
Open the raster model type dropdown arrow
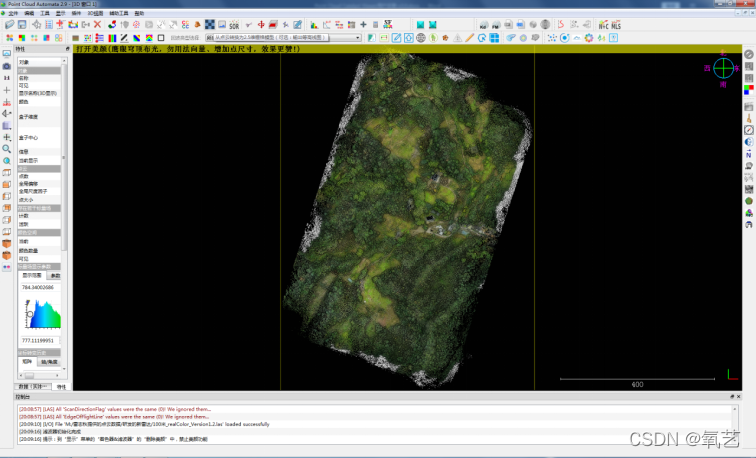357,38
